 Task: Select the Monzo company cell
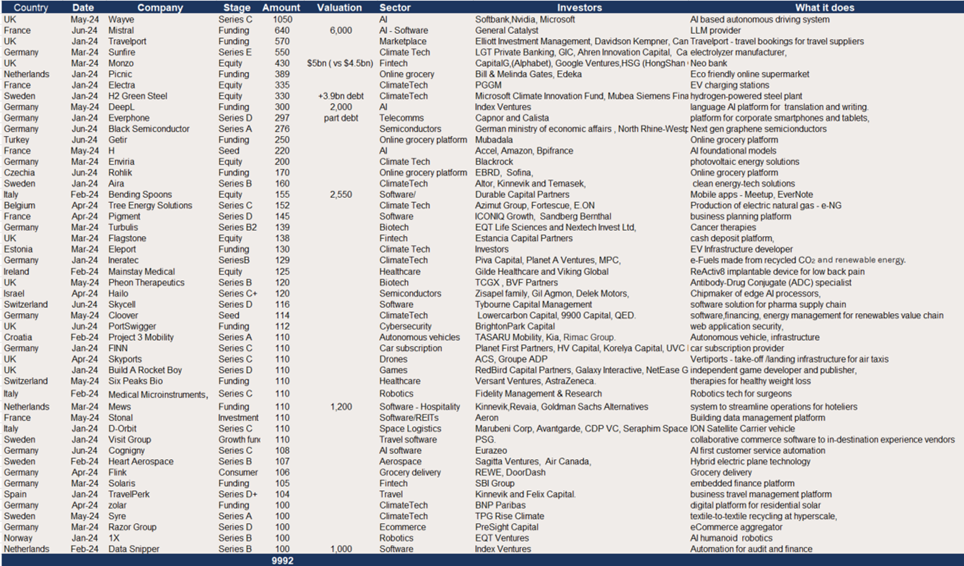point(121,63)
